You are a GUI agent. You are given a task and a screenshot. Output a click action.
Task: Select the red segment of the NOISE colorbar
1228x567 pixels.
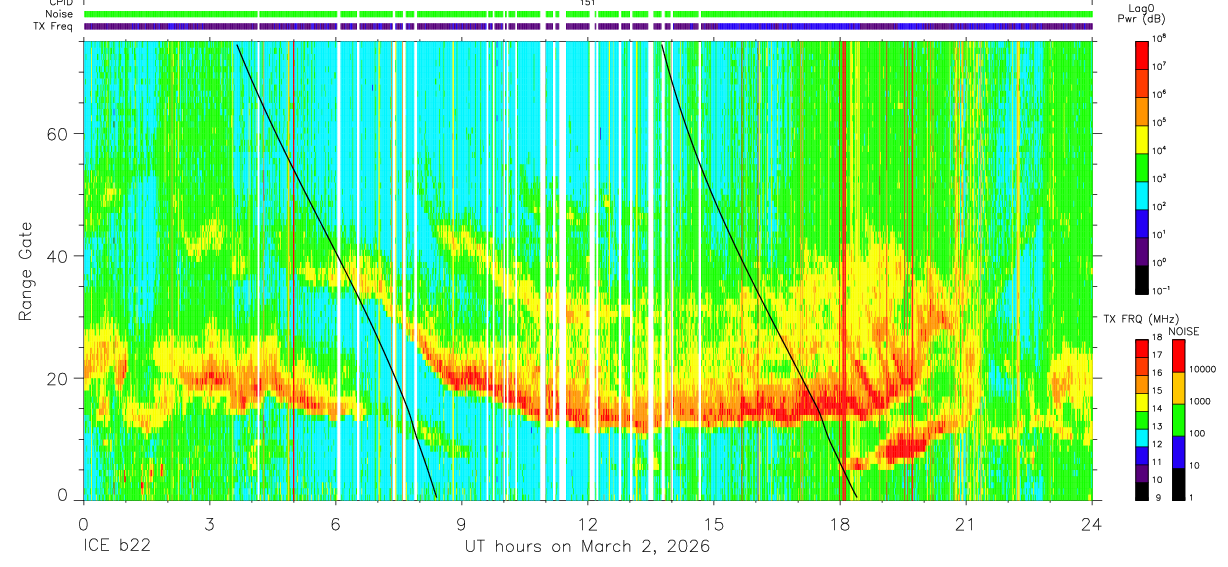1179,355
